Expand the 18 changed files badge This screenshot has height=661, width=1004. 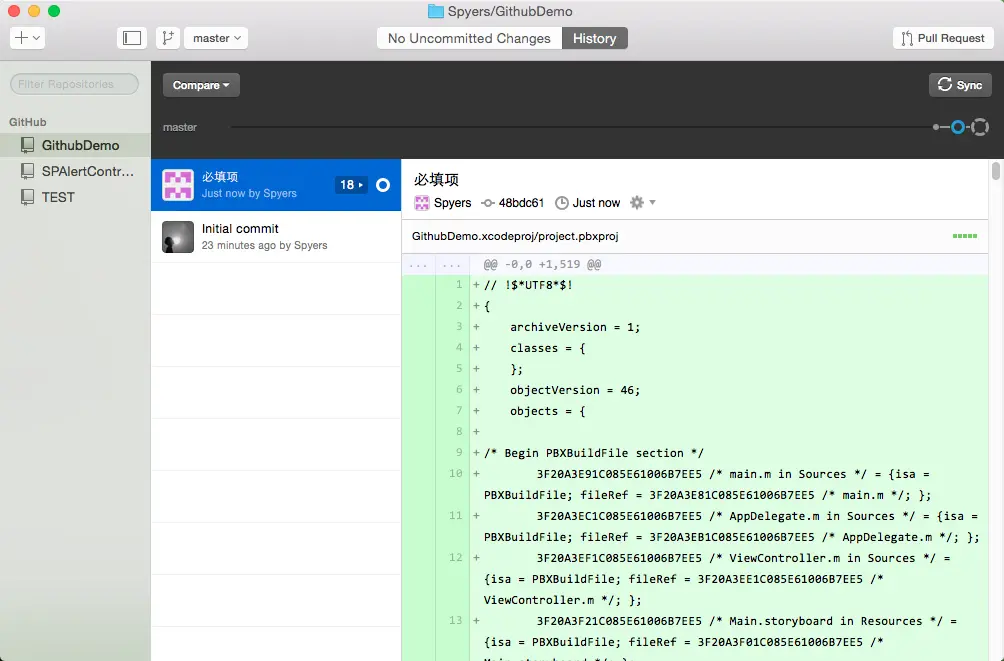(x=351, y=185)
